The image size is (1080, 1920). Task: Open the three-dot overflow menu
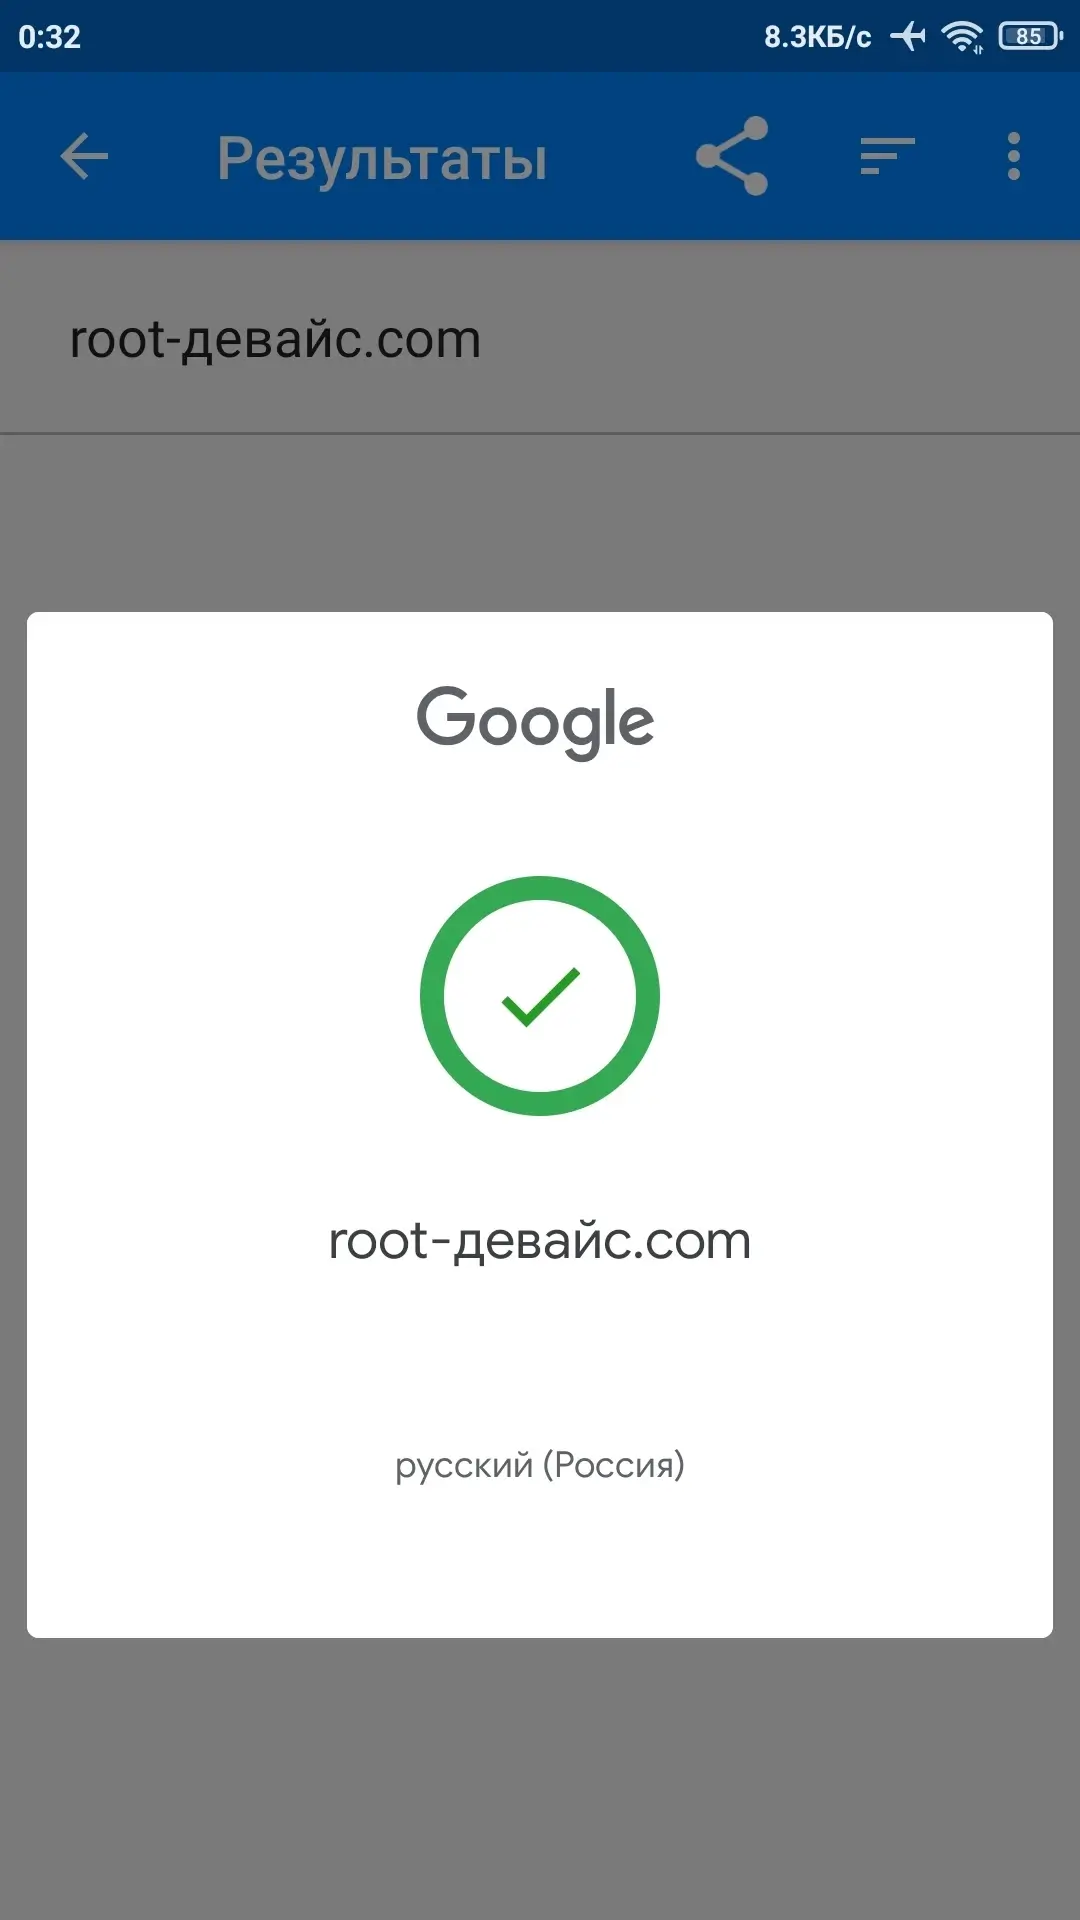pyautogui.click(x=1013, y=157)
